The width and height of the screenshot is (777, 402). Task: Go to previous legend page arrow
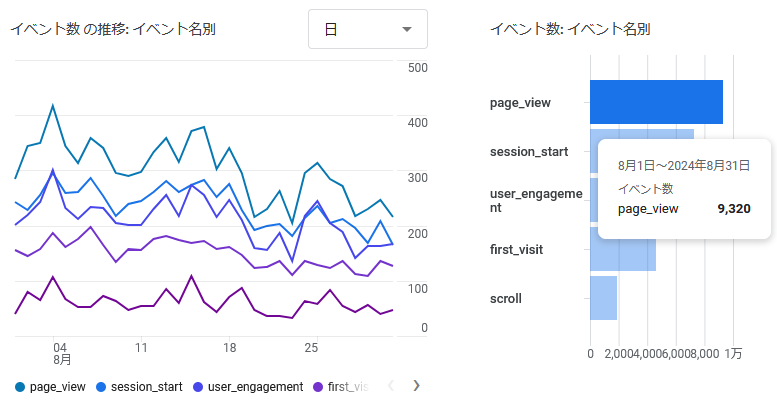click(x=390, y=385)
